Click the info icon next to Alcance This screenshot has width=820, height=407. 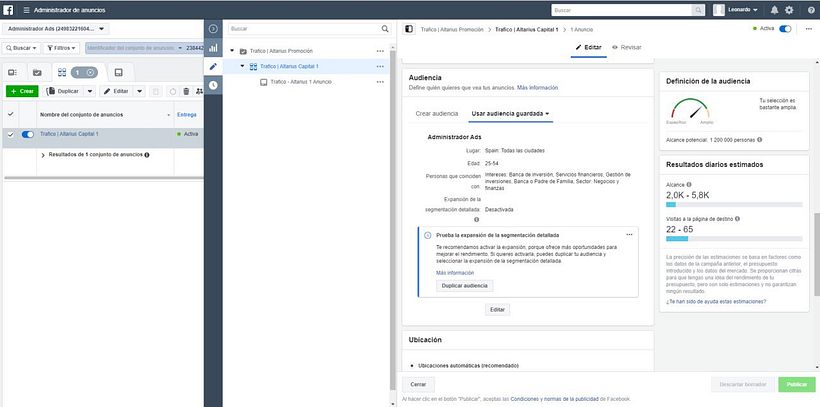pyautogui.click(x=689, y=184)
